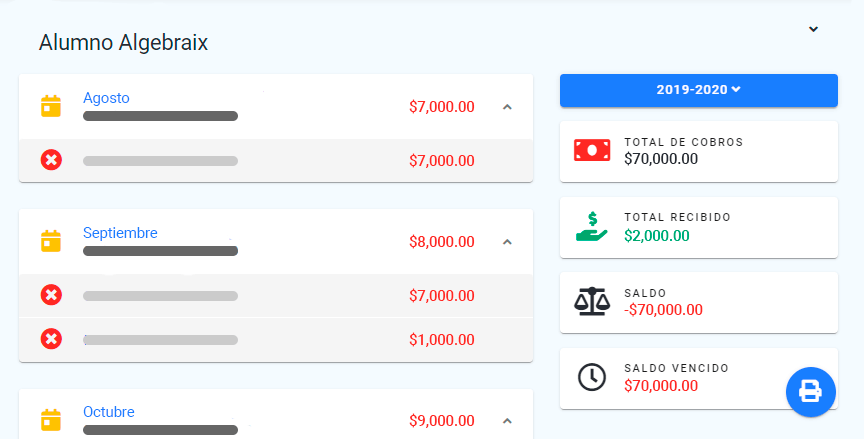Viewport: 864px width, 439px height.
Task: Click the Saldo Vencido clock icon
Action: [591, 377]
